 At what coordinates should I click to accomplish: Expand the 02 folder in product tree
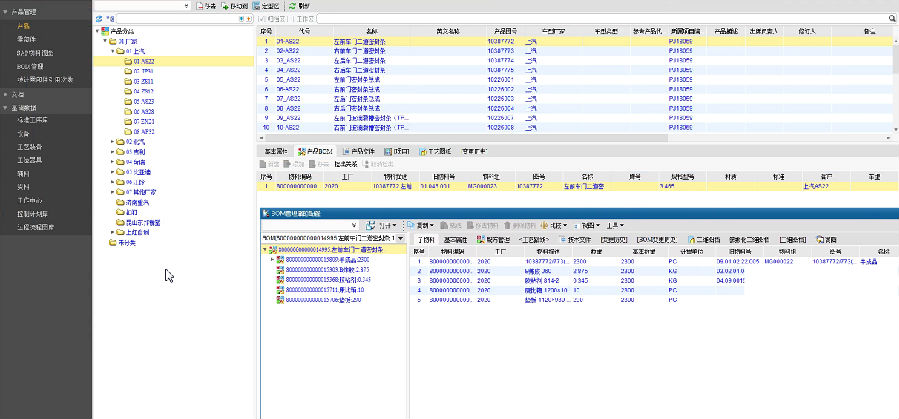(112, 141)
